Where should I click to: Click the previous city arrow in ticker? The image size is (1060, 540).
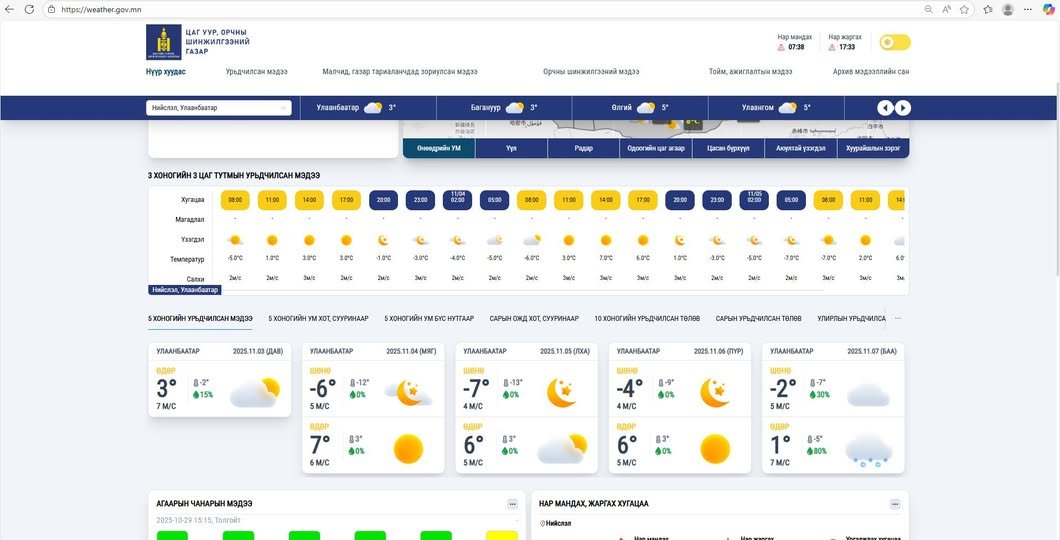pyautogui.click(x=885, y=108)
